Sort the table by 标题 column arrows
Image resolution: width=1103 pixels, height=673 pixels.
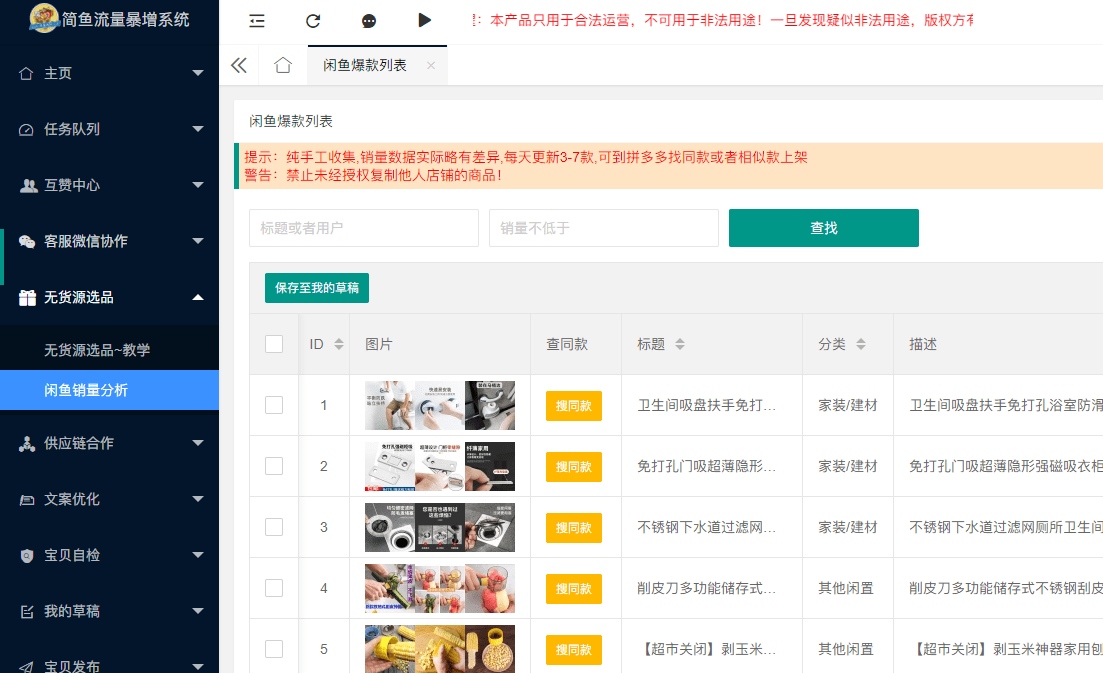point(680,344)
